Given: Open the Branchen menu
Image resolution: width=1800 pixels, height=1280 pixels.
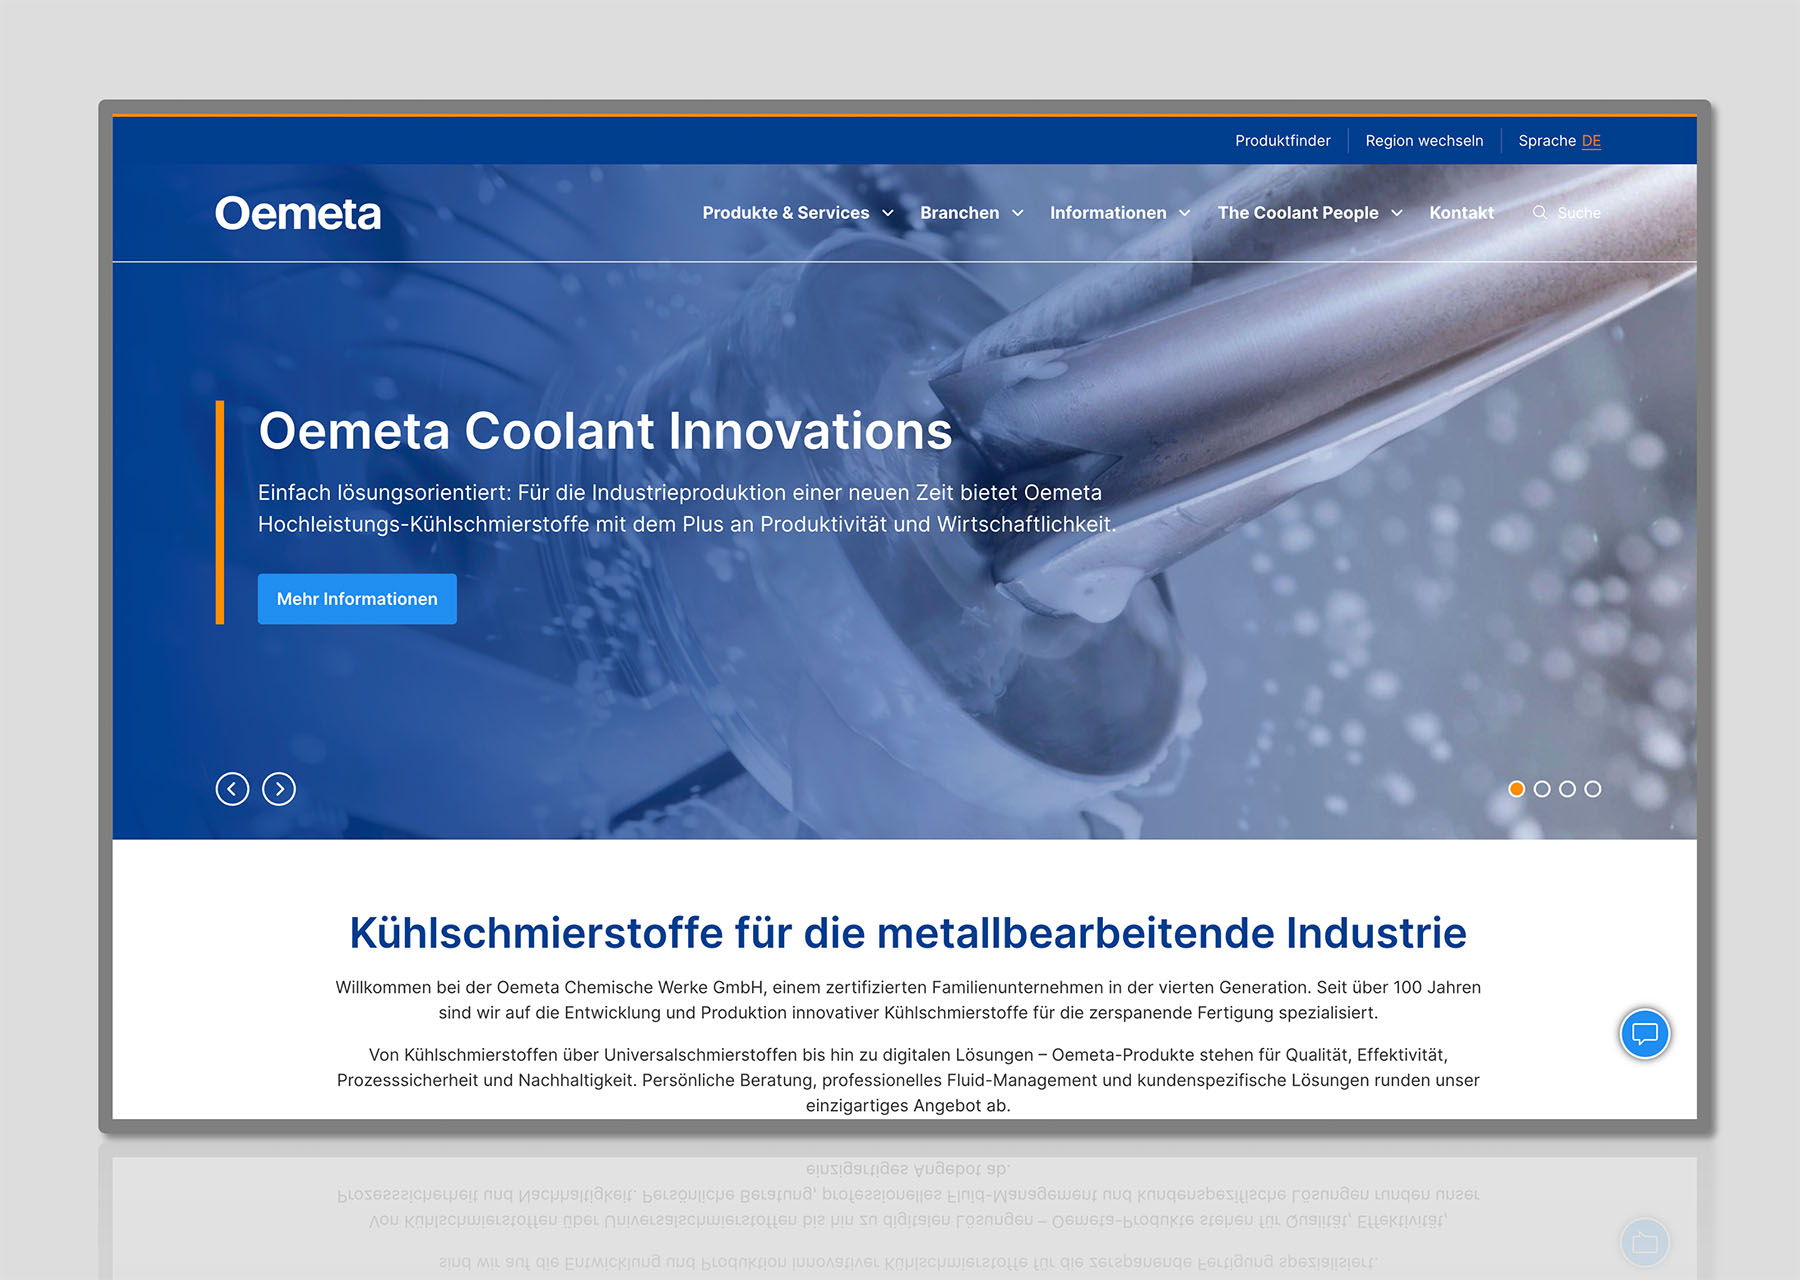Looking at the screenshot, I should [x=960, y=213].
